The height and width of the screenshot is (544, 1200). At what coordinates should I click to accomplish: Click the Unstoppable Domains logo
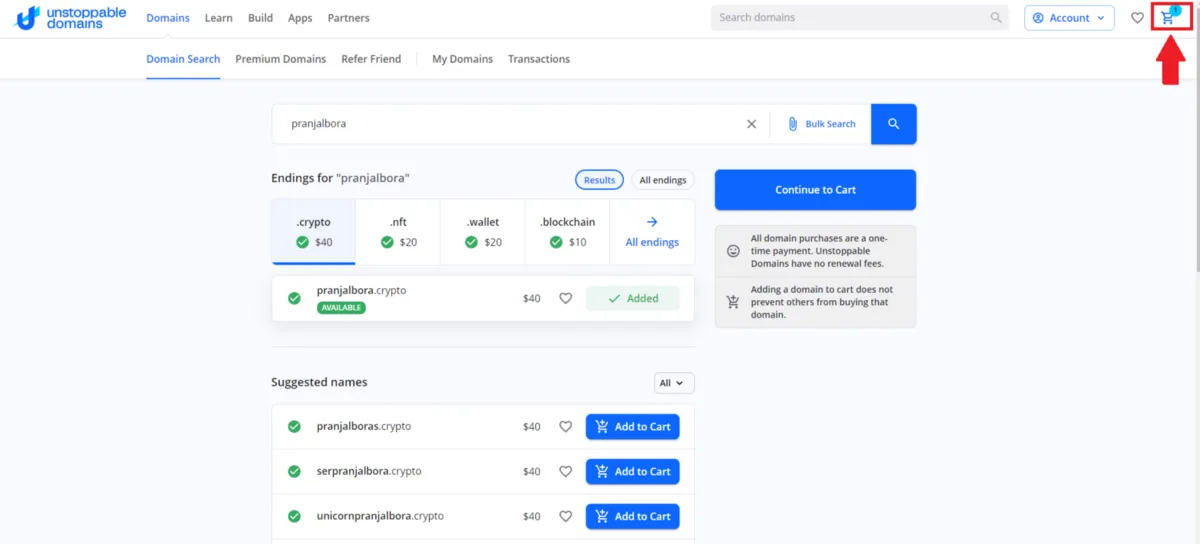click(x=70, y=18)
